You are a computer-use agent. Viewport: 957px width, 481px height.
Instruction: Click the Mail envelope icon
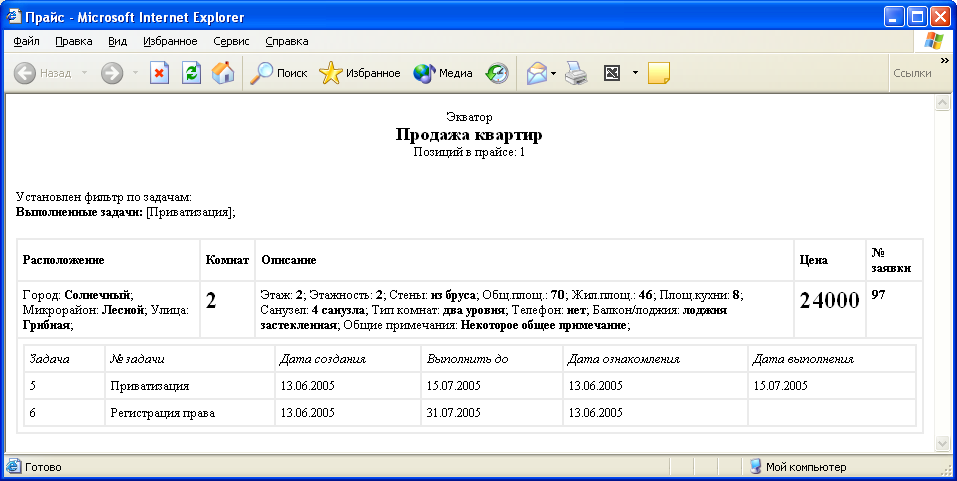[x=537, y=73]
